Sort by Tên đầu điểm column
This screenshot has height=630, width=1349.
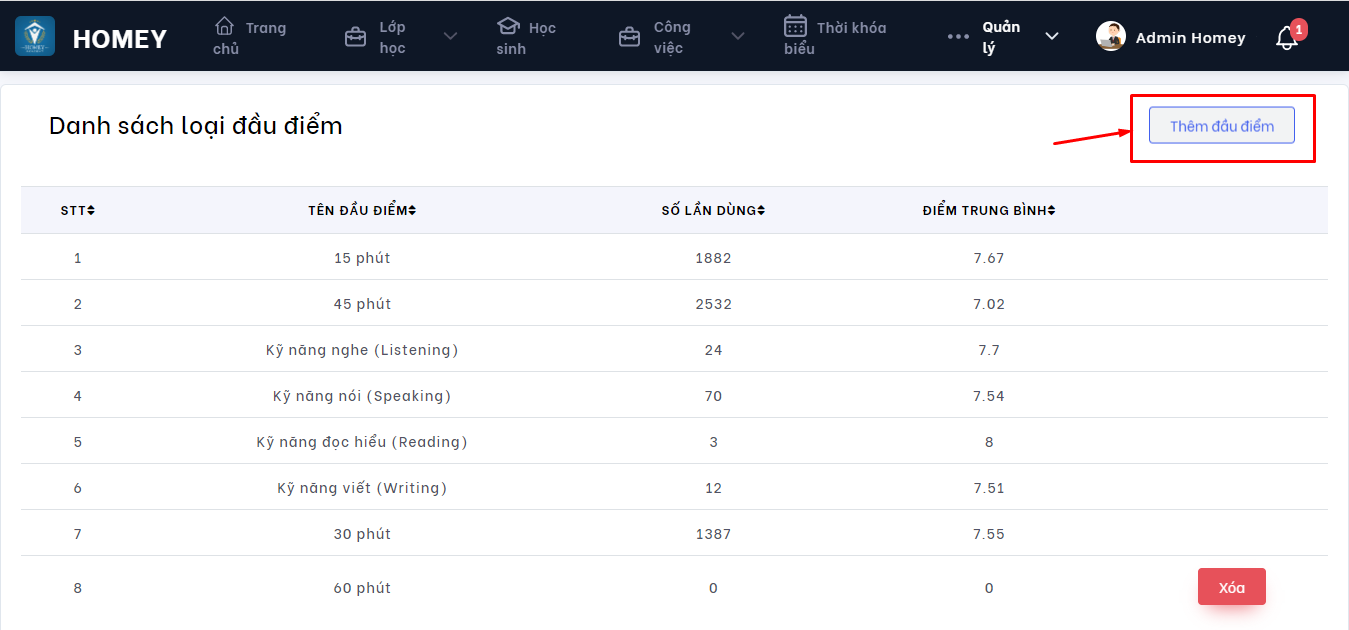click(362, 210)
